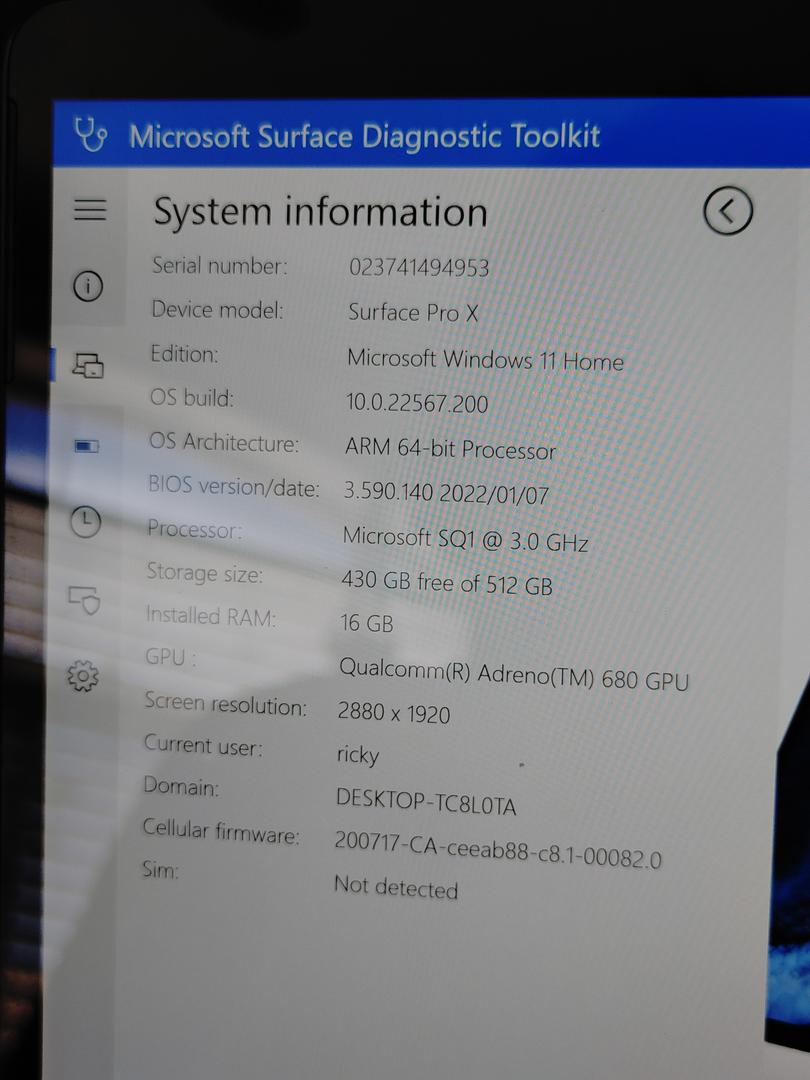Select cellular firmware value 200717-CA-ceeab88-c8.1-00082.0
Viewport: 810px width, 1080px height.
coord(498,850)
